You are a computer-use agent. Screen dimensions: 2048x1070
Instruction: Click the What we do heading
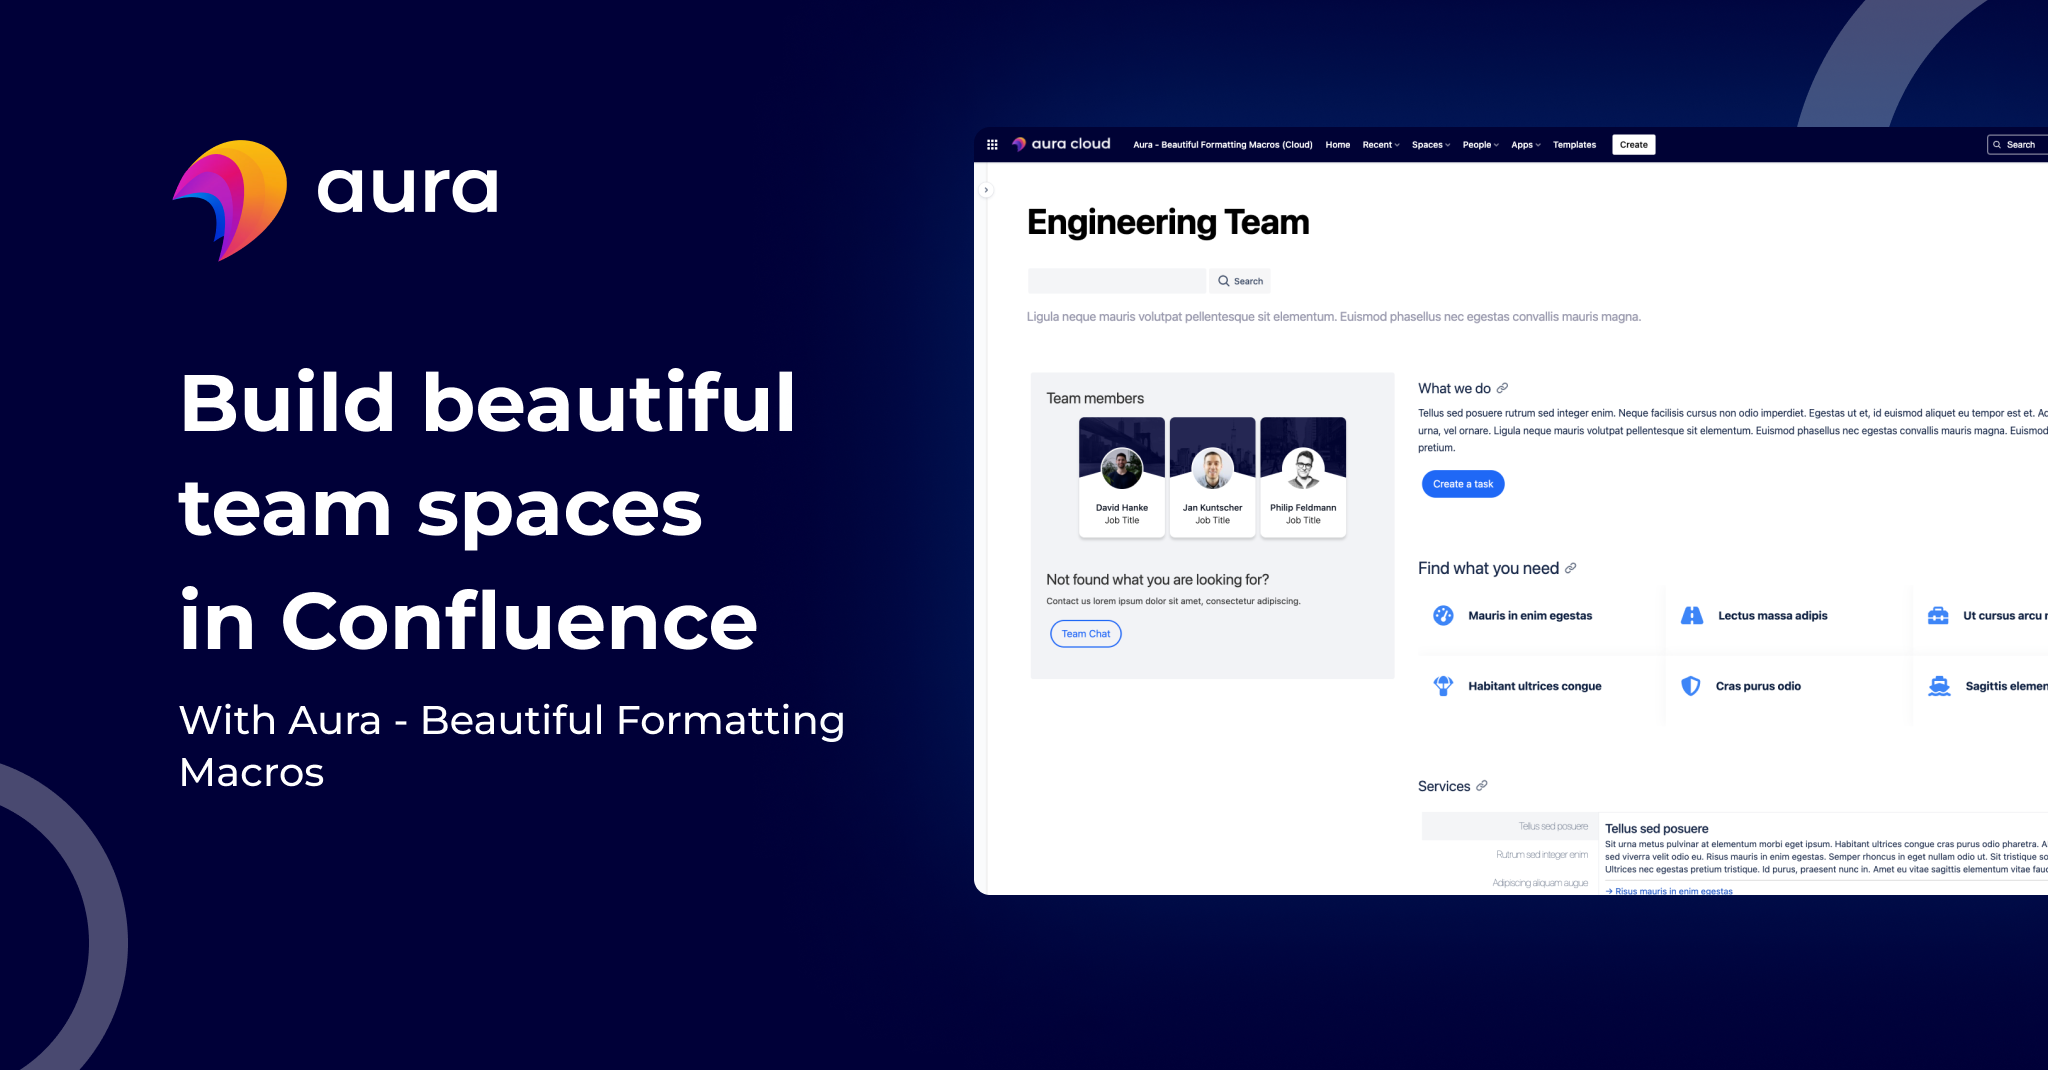pos(1454,388)
